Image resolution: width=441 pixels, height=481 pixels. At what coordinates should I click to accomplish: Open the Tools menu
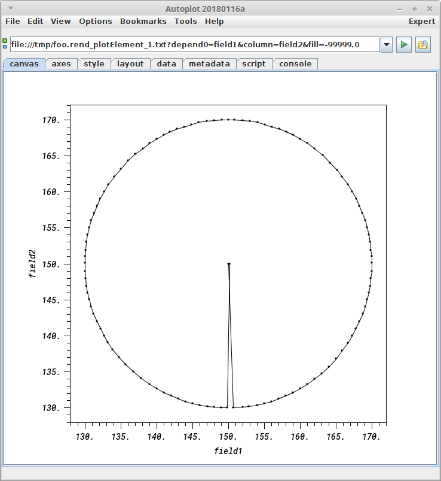(x=186, y=21)
